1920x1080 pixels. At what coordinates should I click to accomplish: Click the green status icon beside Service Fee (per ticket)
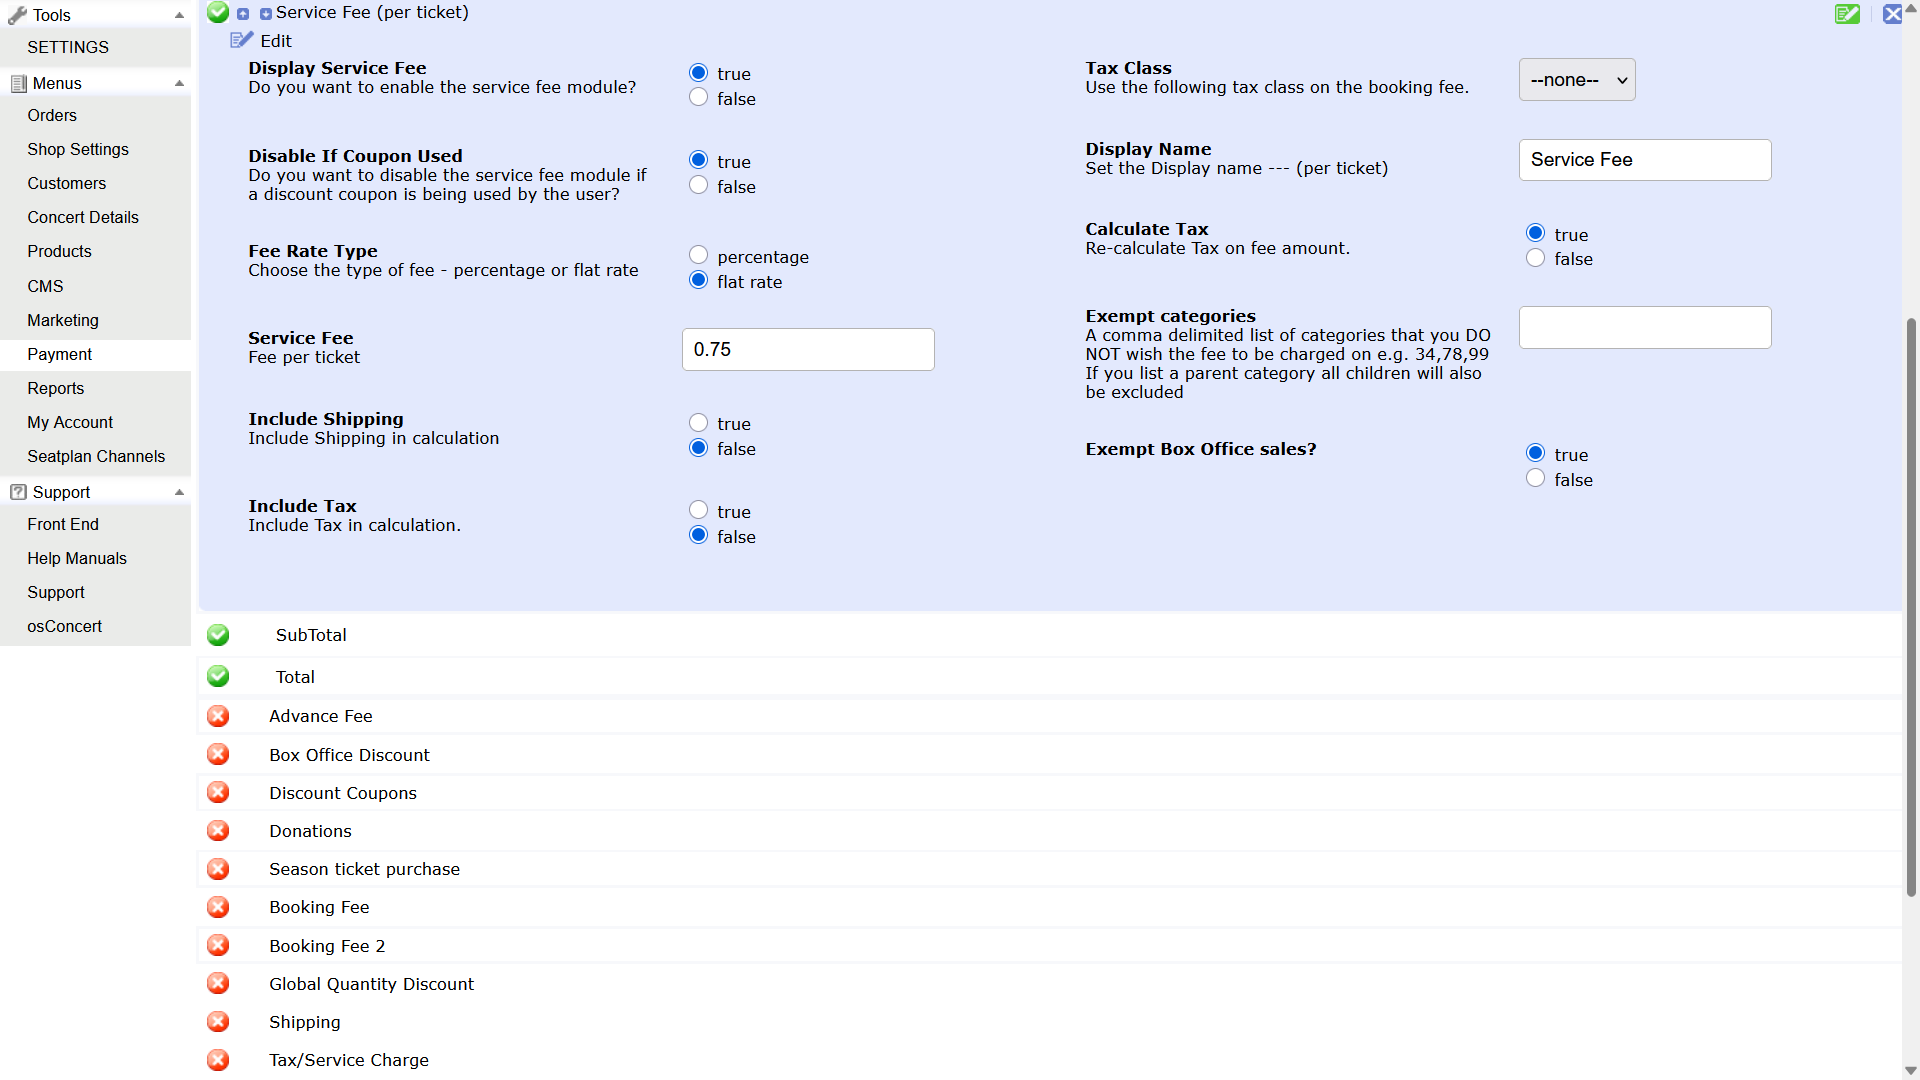coord(218,12)
